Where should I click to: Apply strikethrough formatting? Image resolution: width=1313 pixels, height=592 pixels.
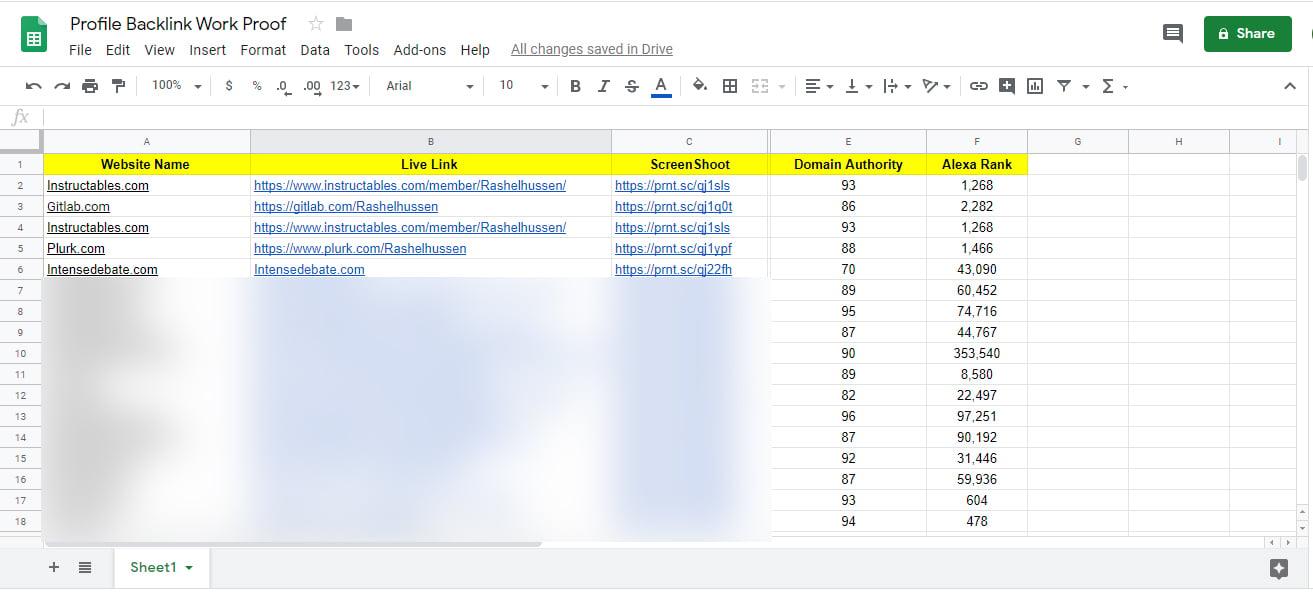coord(631,86)
